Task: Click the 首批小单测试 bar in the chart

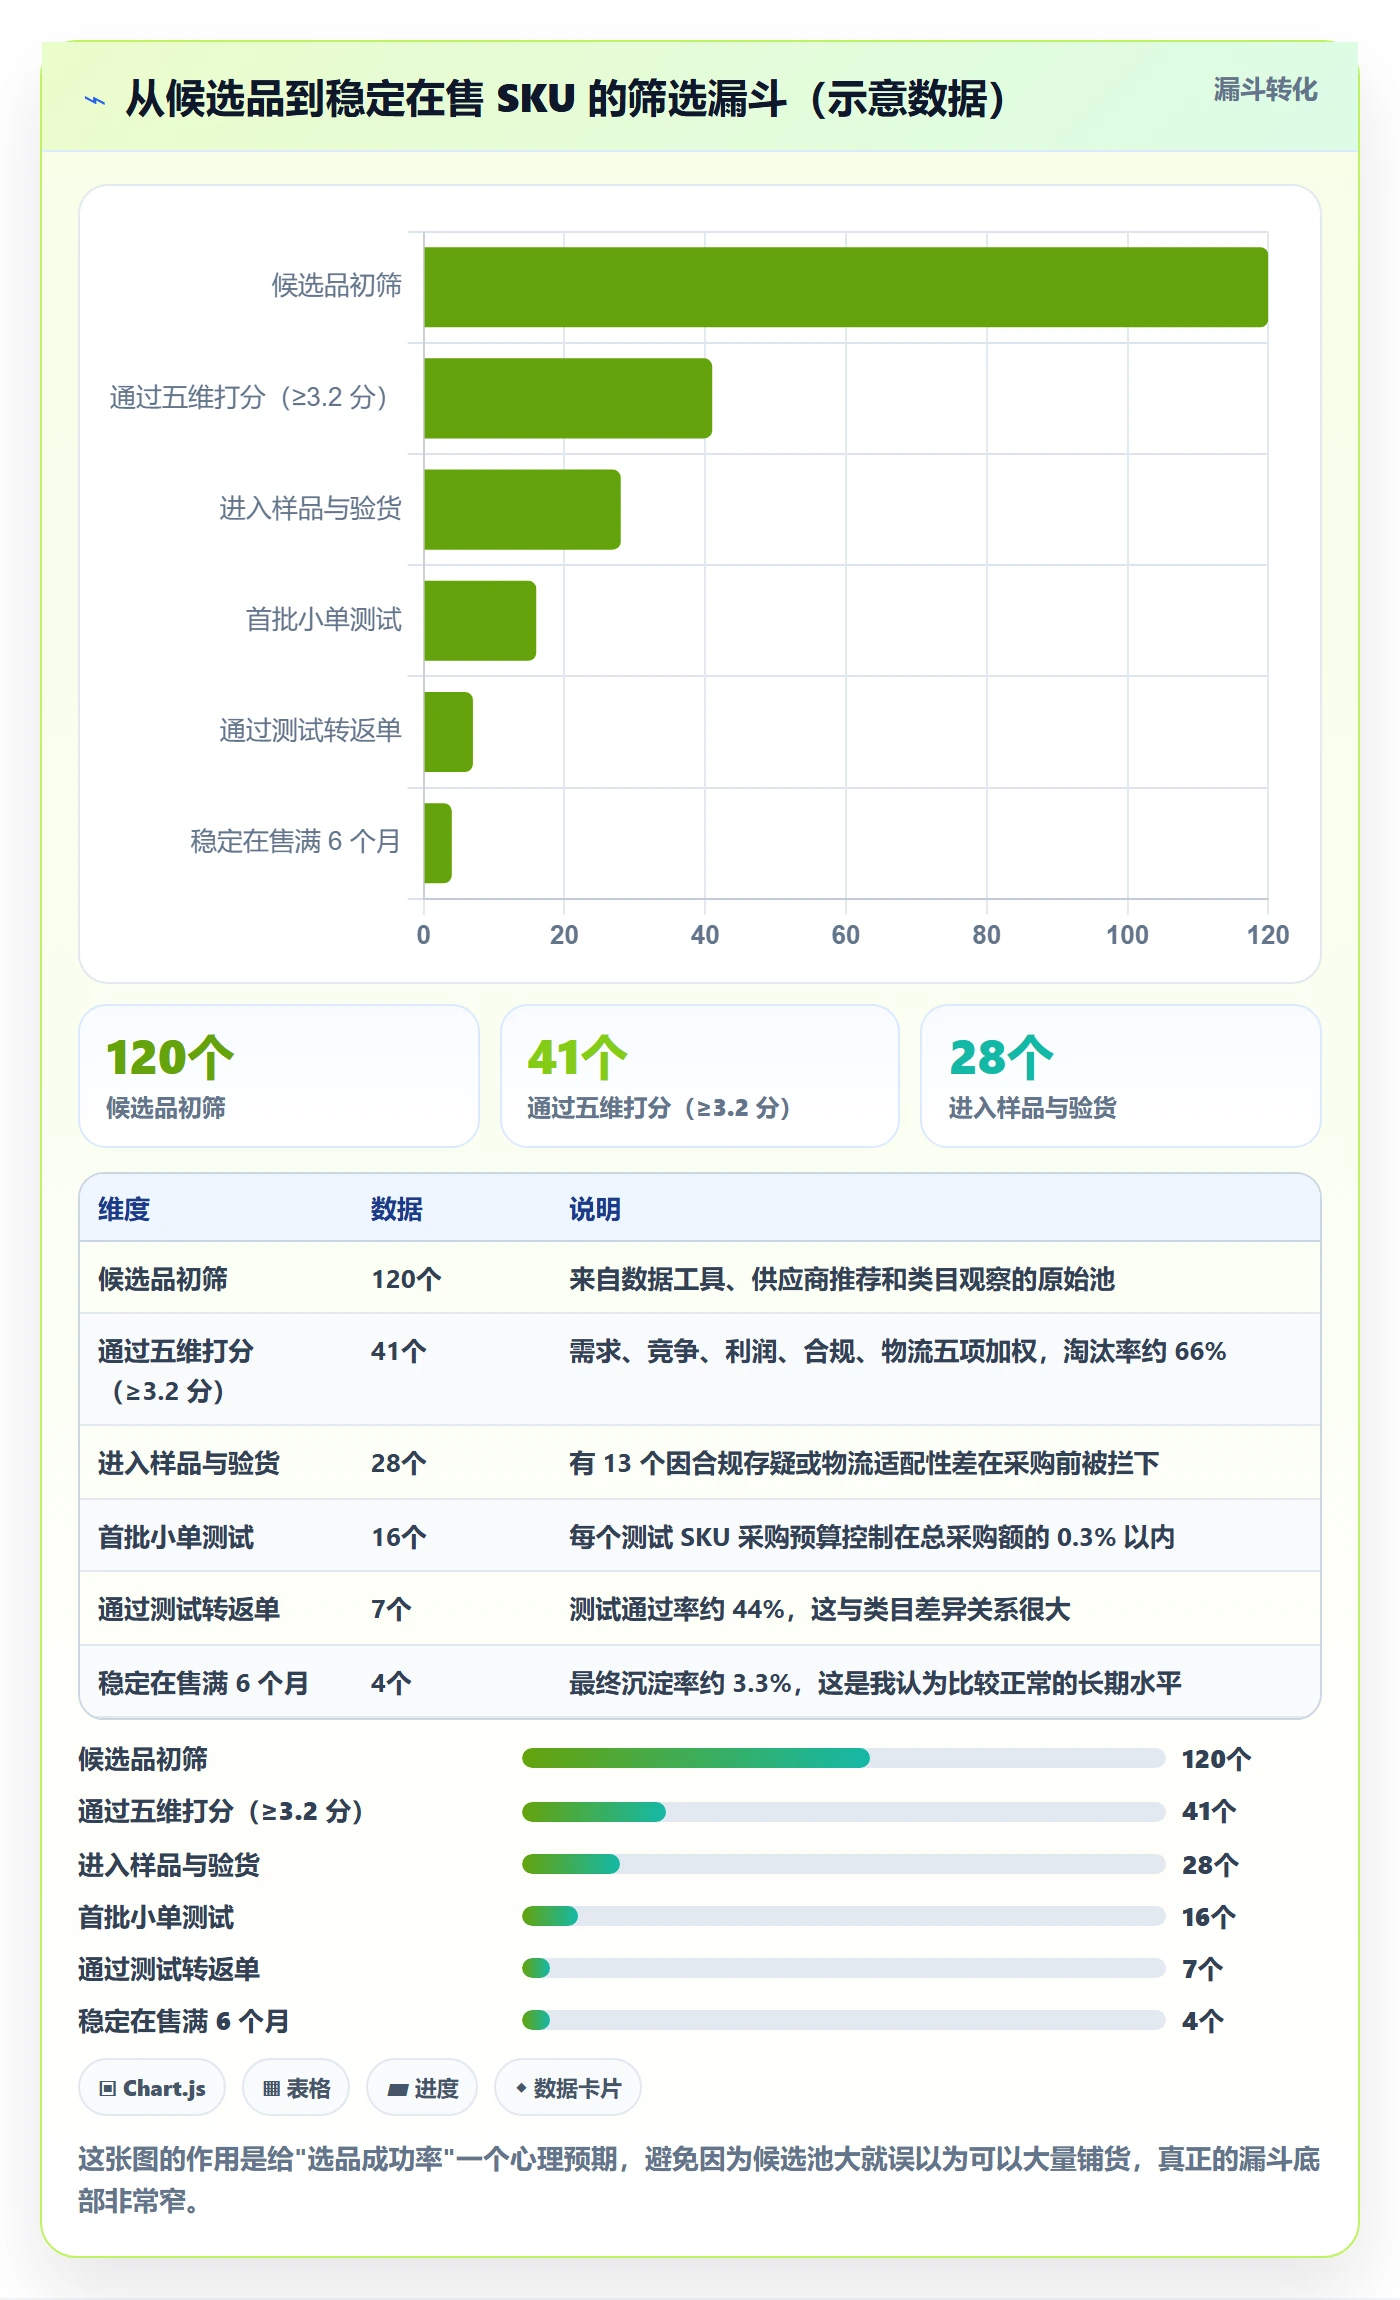Action: point(480,620)
